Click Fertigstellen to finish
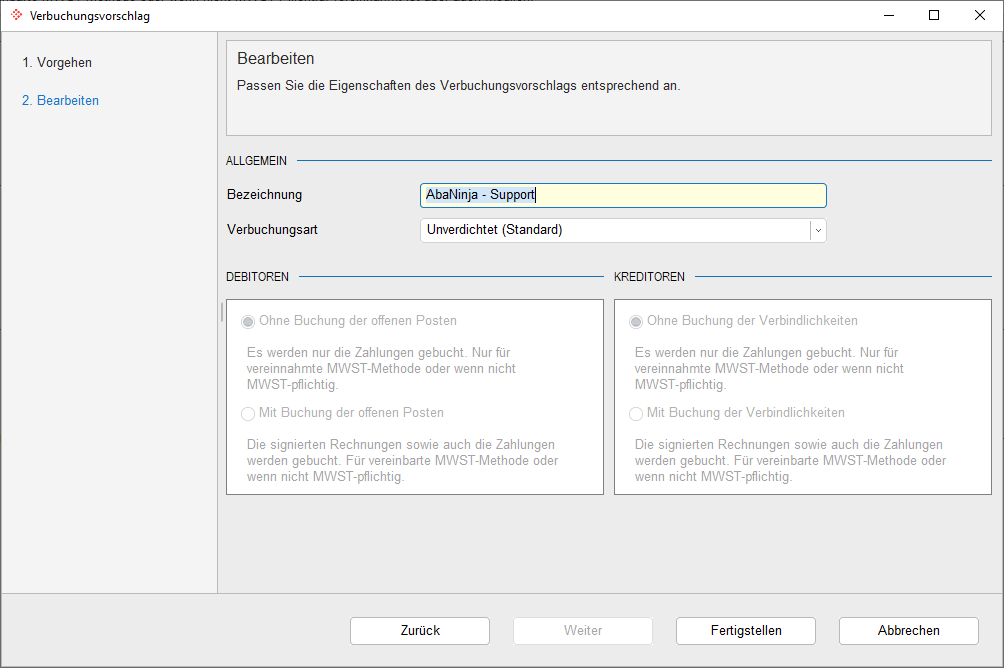 pyautogui.click(x=746, y=631)
